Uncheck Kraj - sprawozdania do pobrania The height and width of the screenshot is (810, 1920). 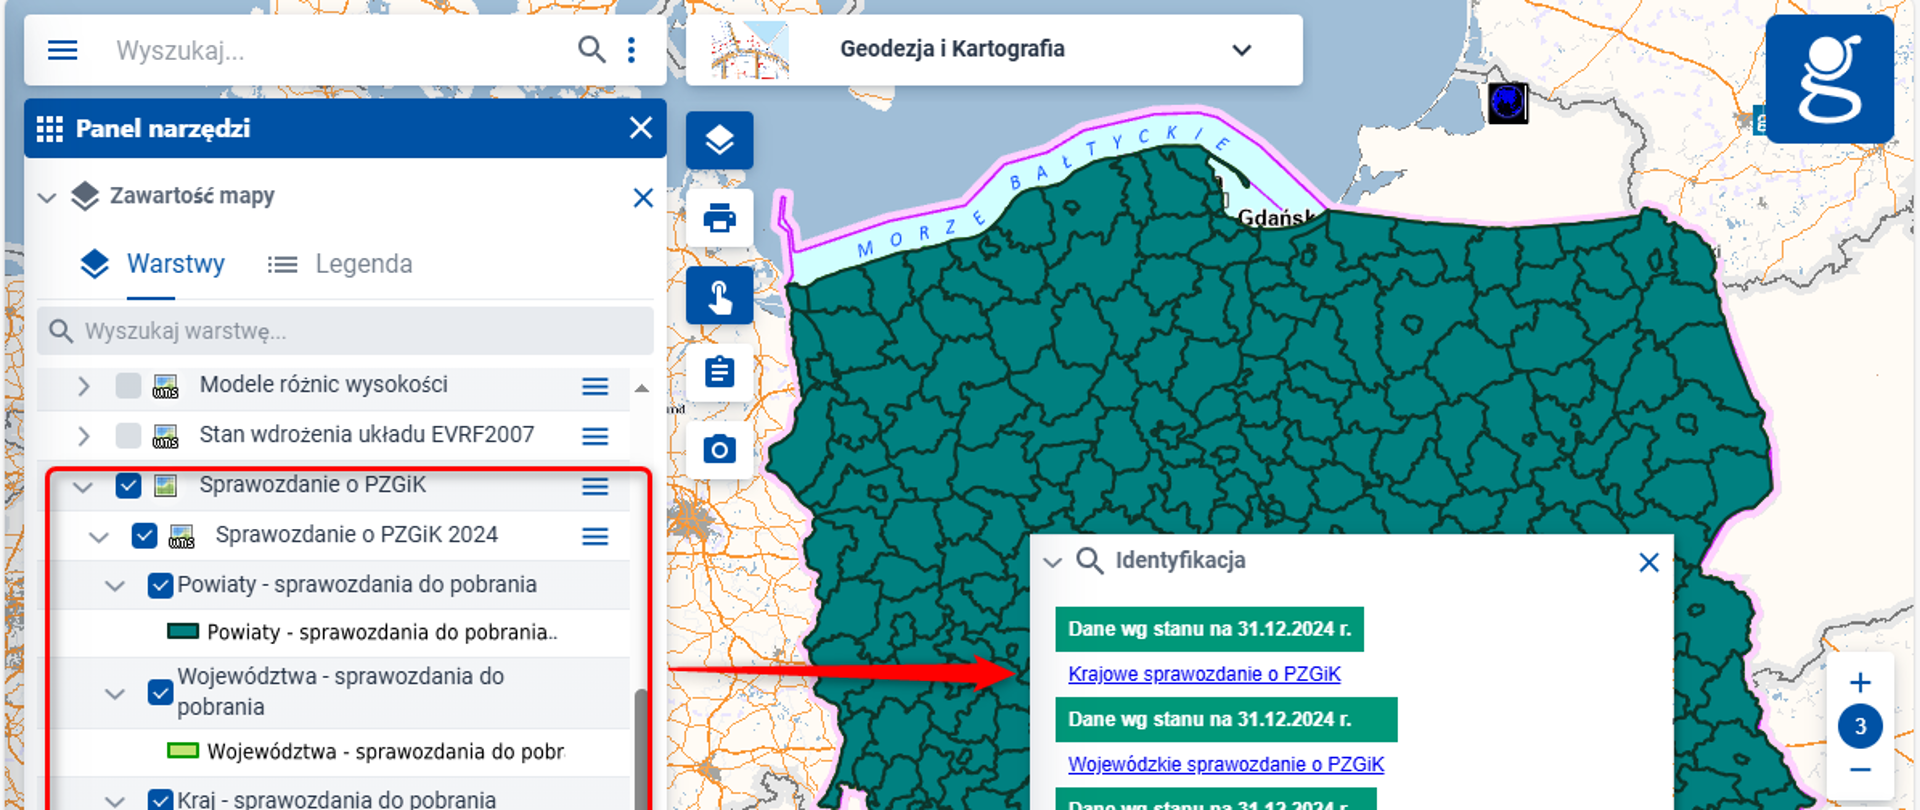tap(160, 799)
